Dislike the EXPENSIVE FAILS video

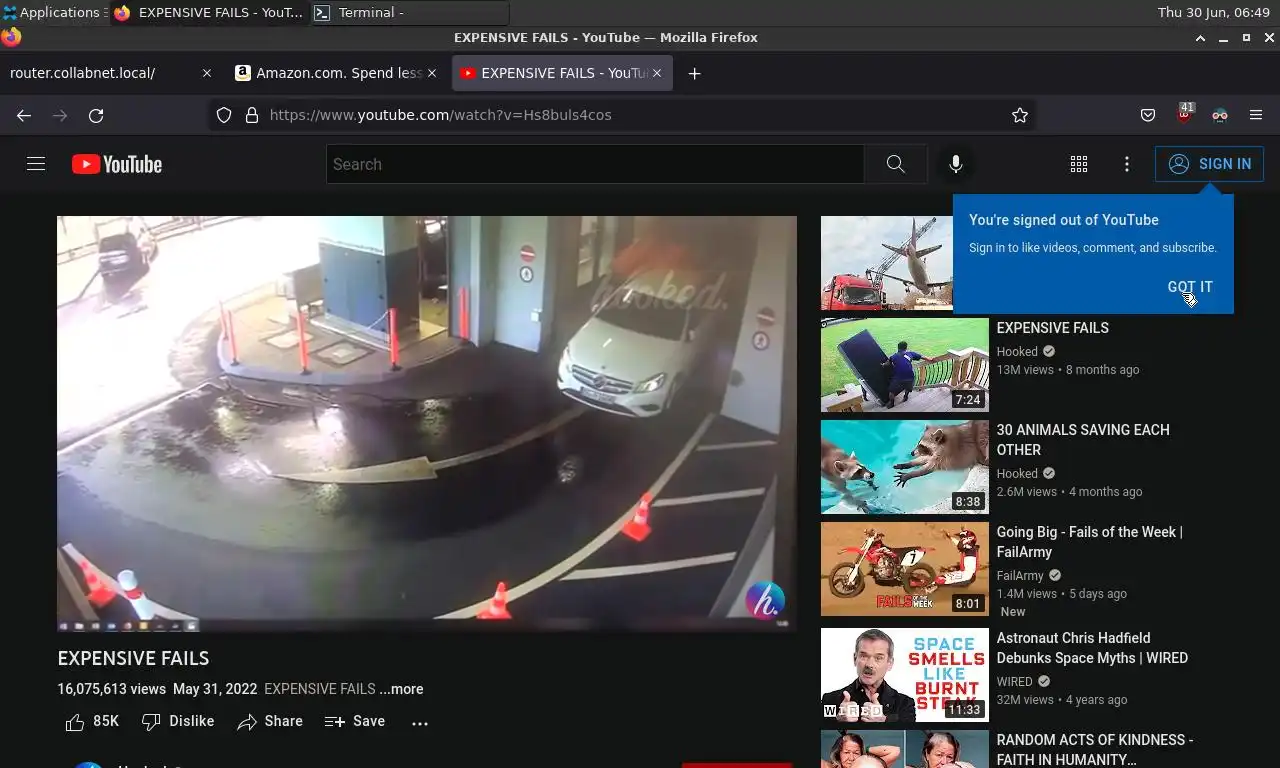tap(178, 721)
